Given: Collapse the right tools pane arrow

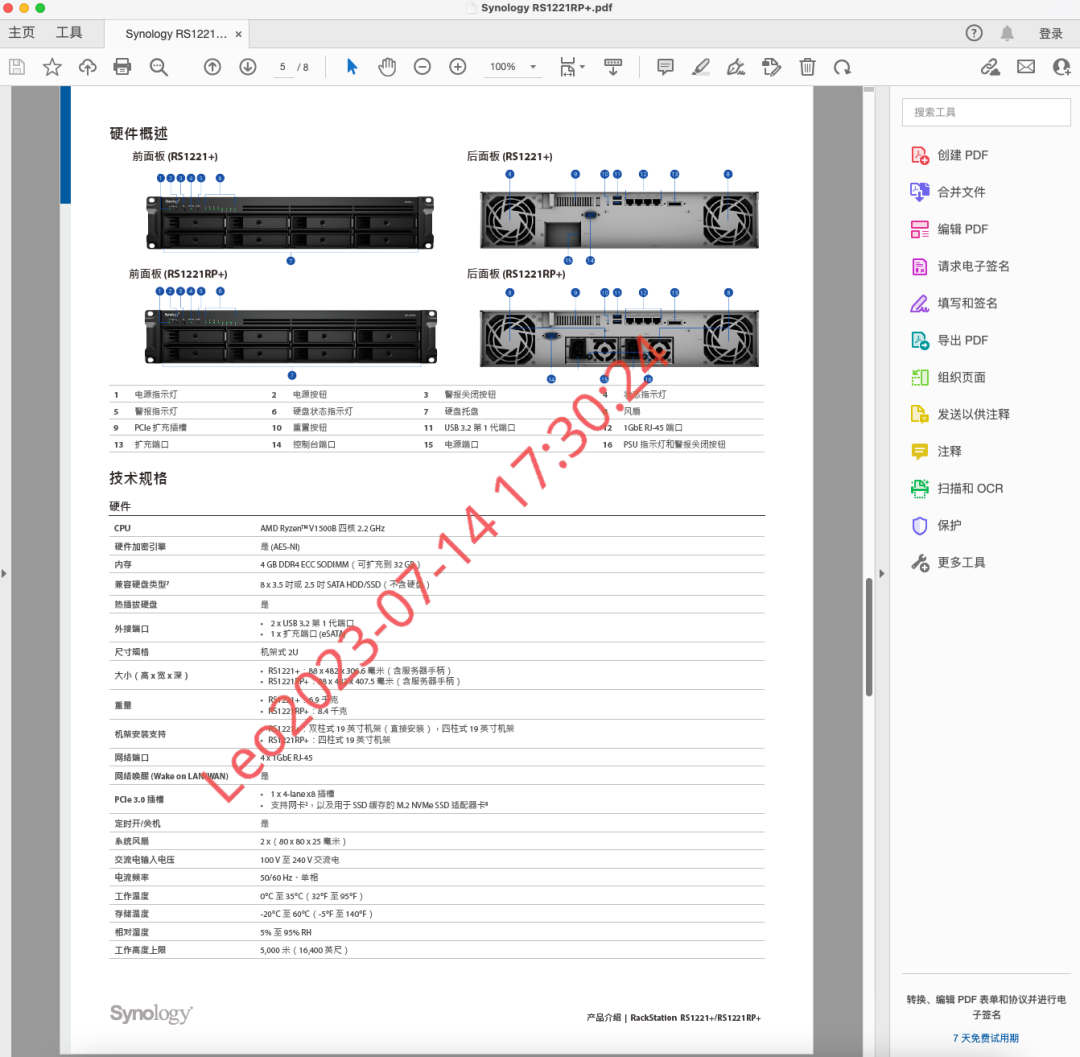Looking at the screenshot, I should [x=881, y=573].
